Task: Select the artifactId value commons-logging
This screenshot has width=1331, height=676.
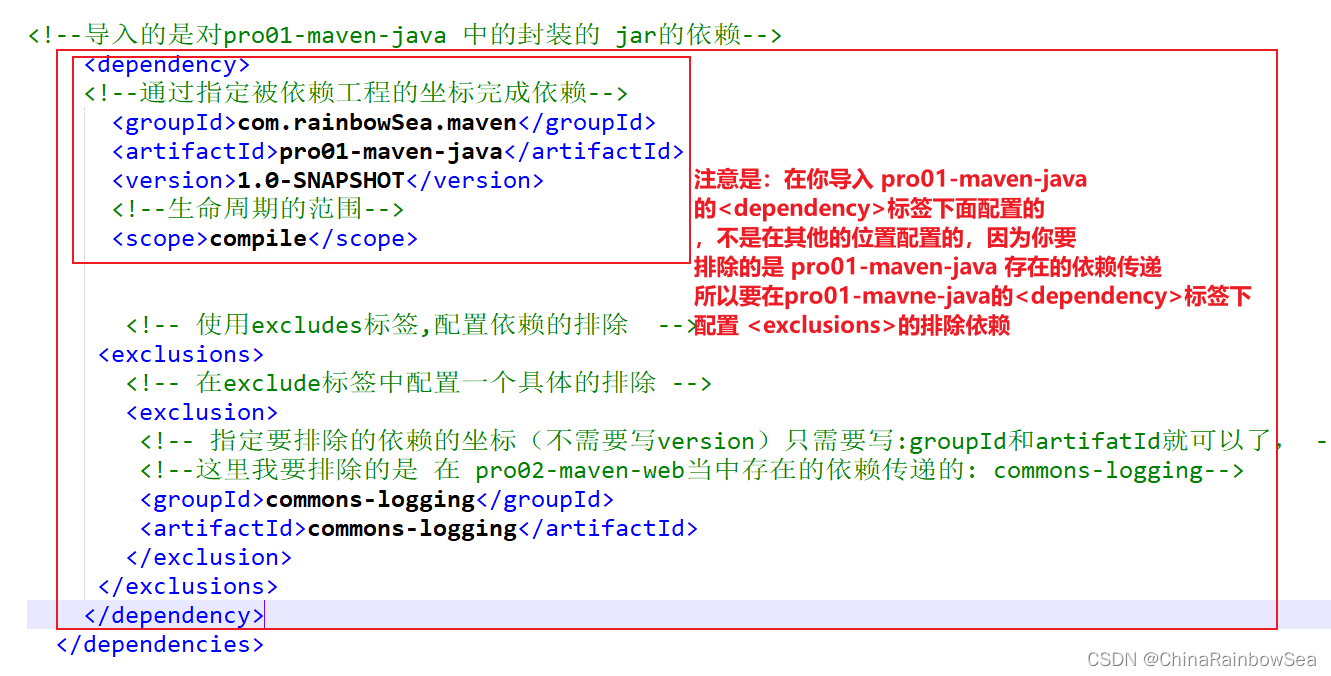Action: pyautogui.click(x=412, y=529)
